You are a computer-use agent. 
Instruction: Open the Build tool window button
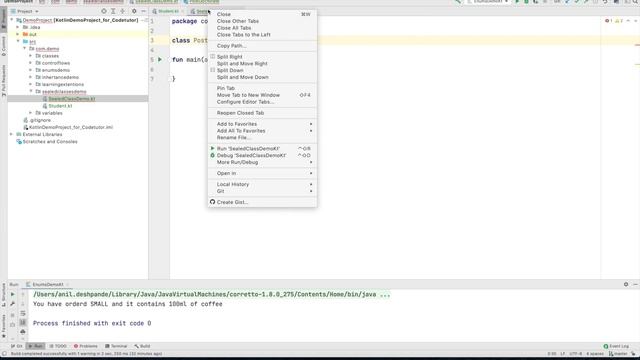(x=142, y=346)
